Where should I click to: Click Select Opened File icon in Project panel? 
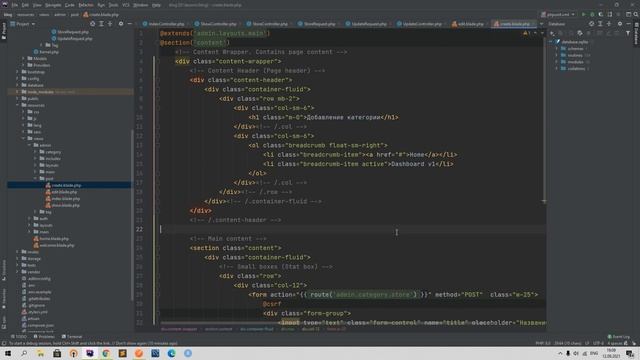click(x=93, y=24)
